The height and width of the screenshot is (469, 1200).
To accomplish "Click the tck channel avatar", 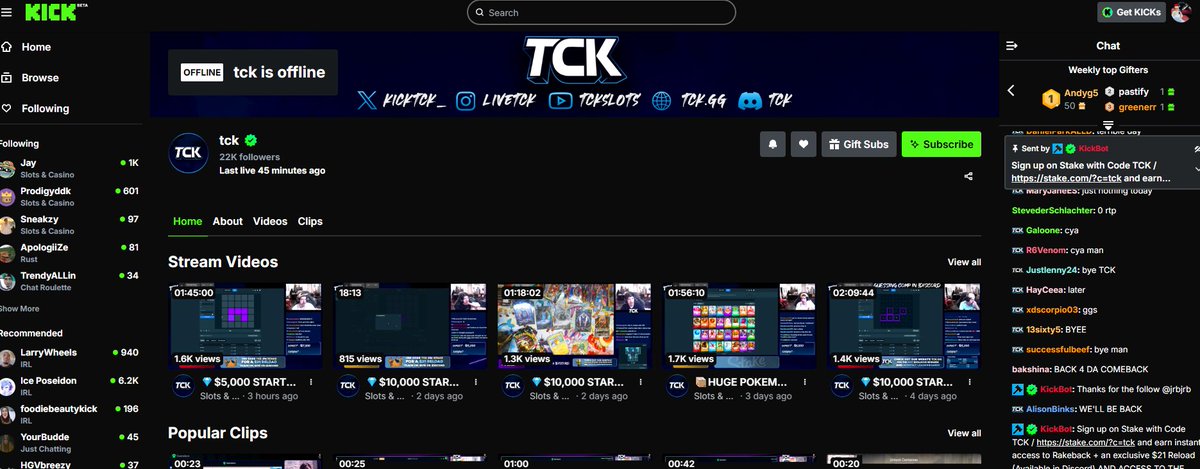I will [188, 152].
